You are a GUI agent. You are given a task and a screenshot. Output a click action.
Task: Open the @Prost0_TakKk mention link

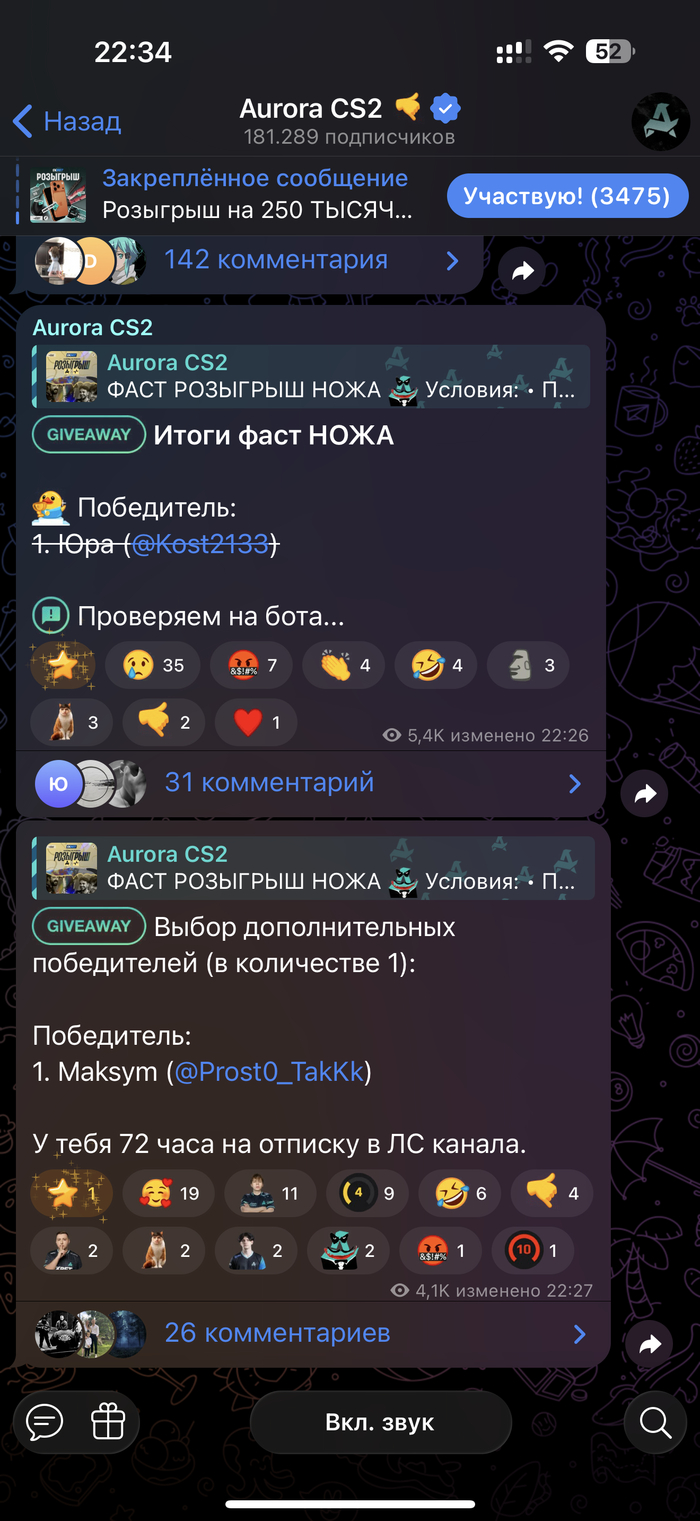[x=272, y=1072]
